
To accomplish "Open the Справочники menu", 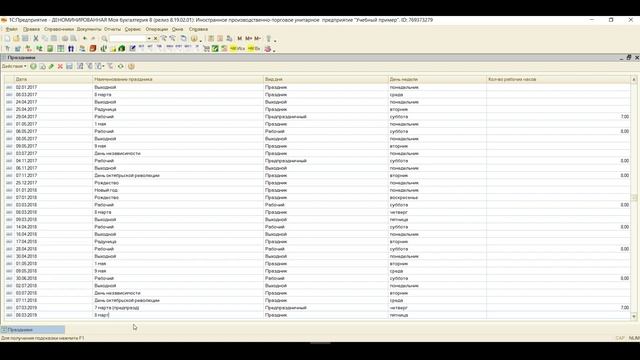I will [x=59, y=29].
